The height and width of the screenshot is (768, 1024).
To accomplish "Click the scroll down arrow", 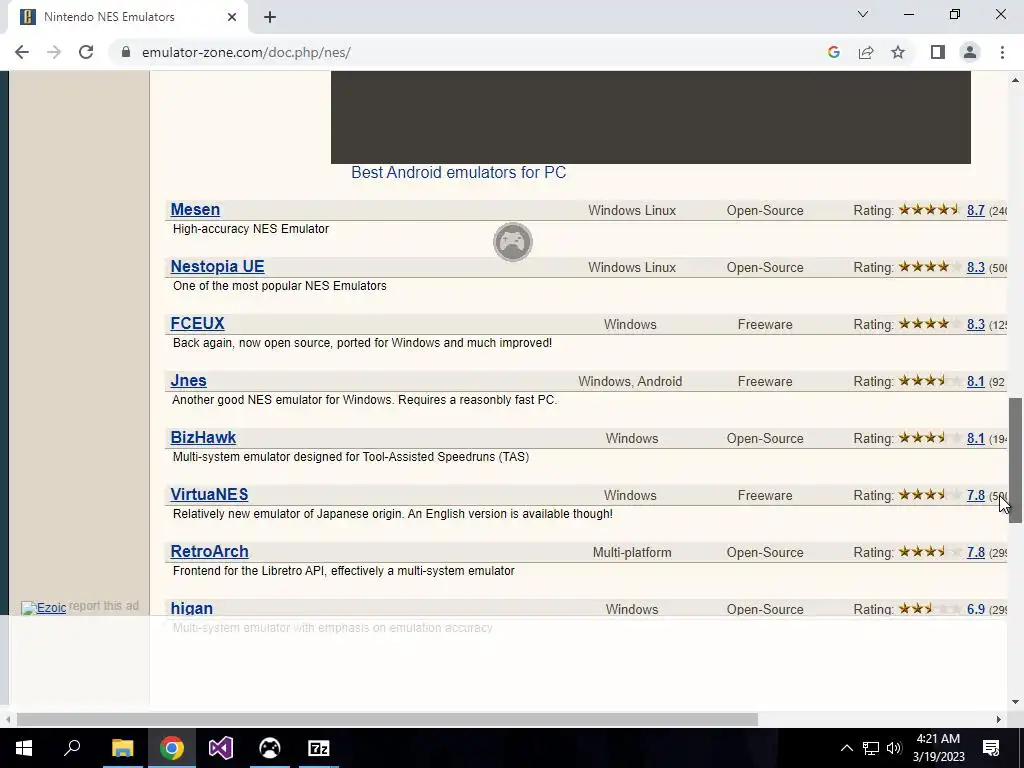I will pos(1015,702).
